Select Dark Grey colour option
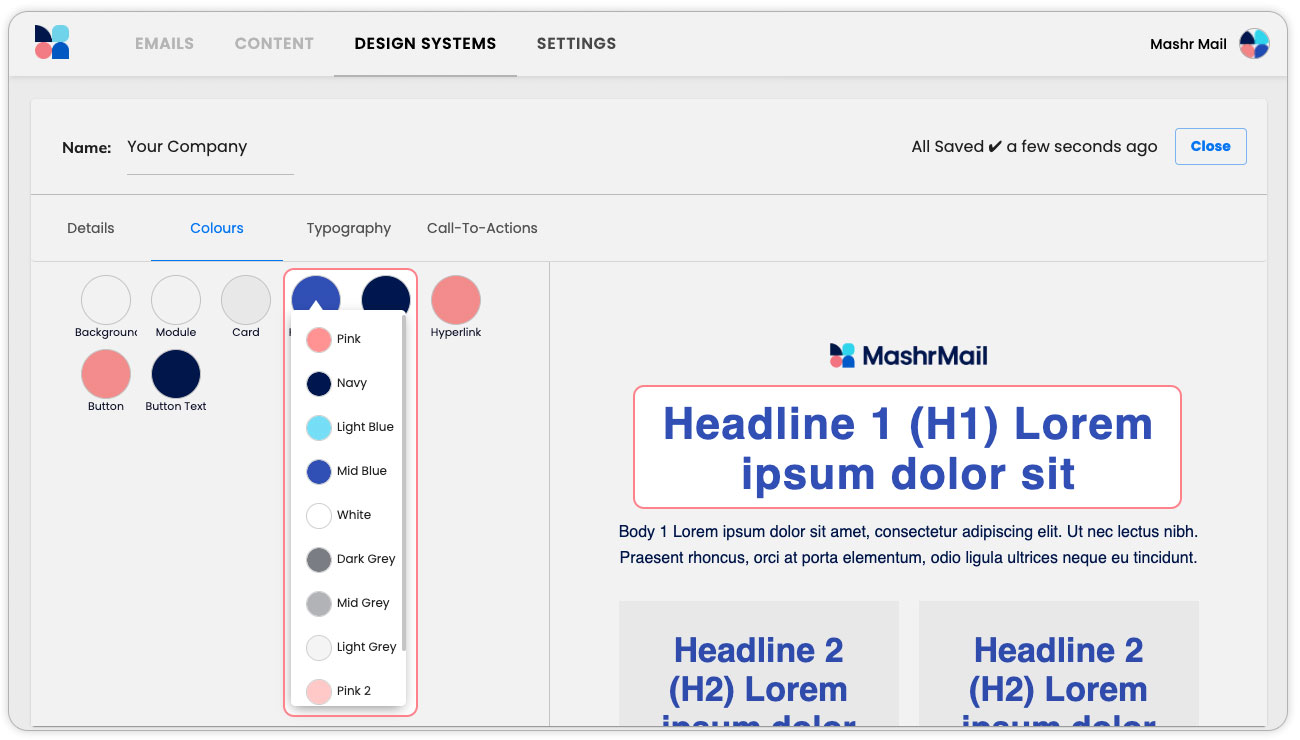The image size is (1300, 740). click(x=350, y=559)
